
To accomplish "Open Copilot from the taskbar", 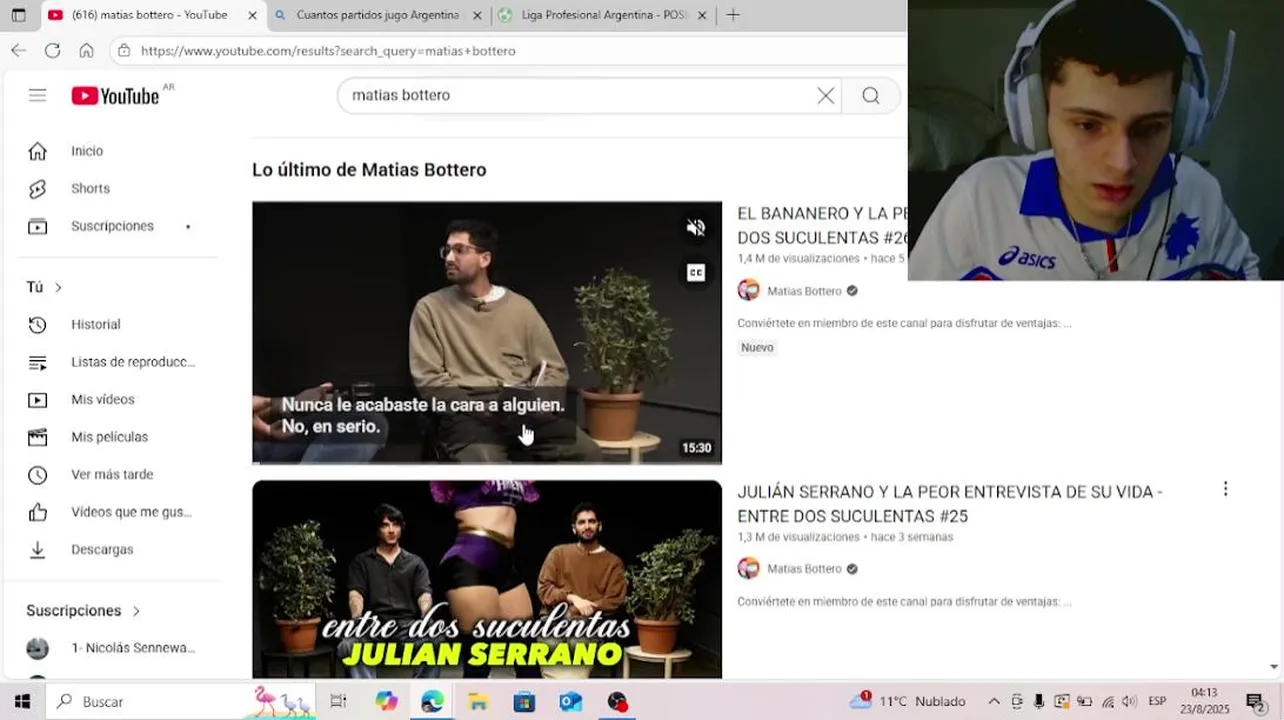I will point(386,701).
